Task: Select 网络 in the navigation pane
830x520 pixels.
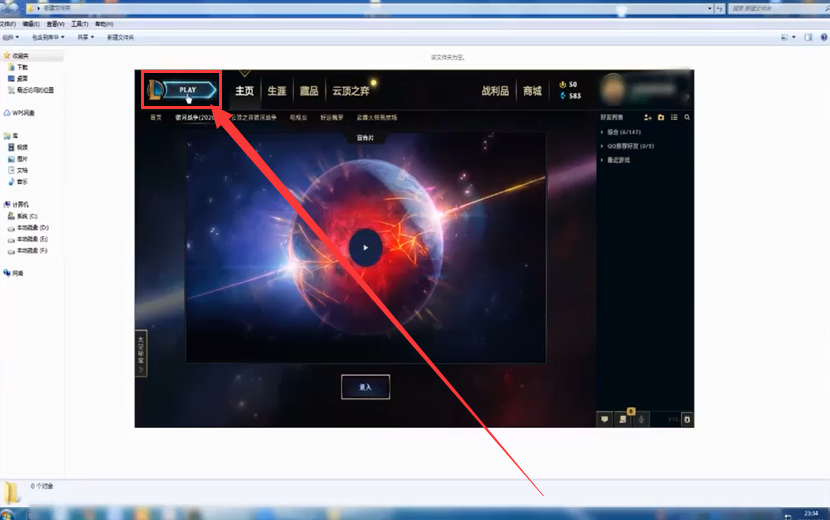Action: (x=17, y=274)
